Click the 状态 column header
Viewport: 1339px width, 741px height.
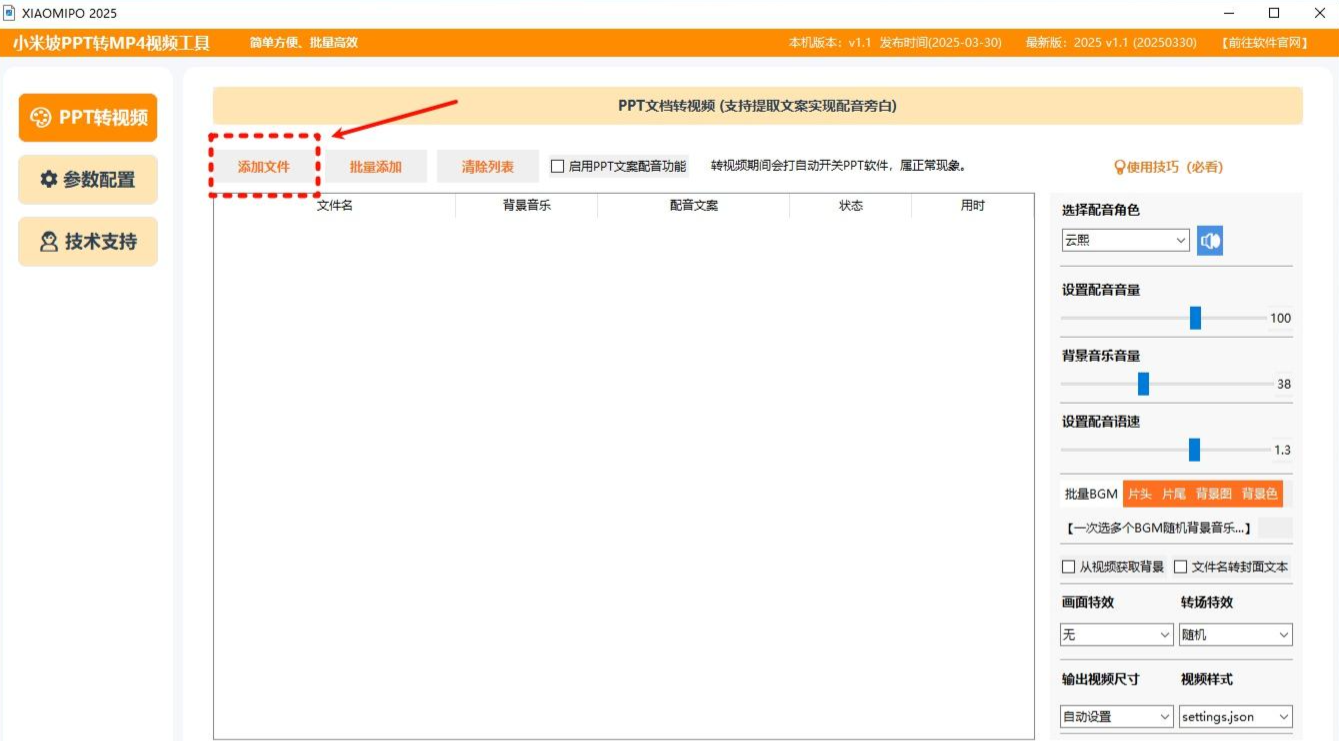click(x=851, y=205)
